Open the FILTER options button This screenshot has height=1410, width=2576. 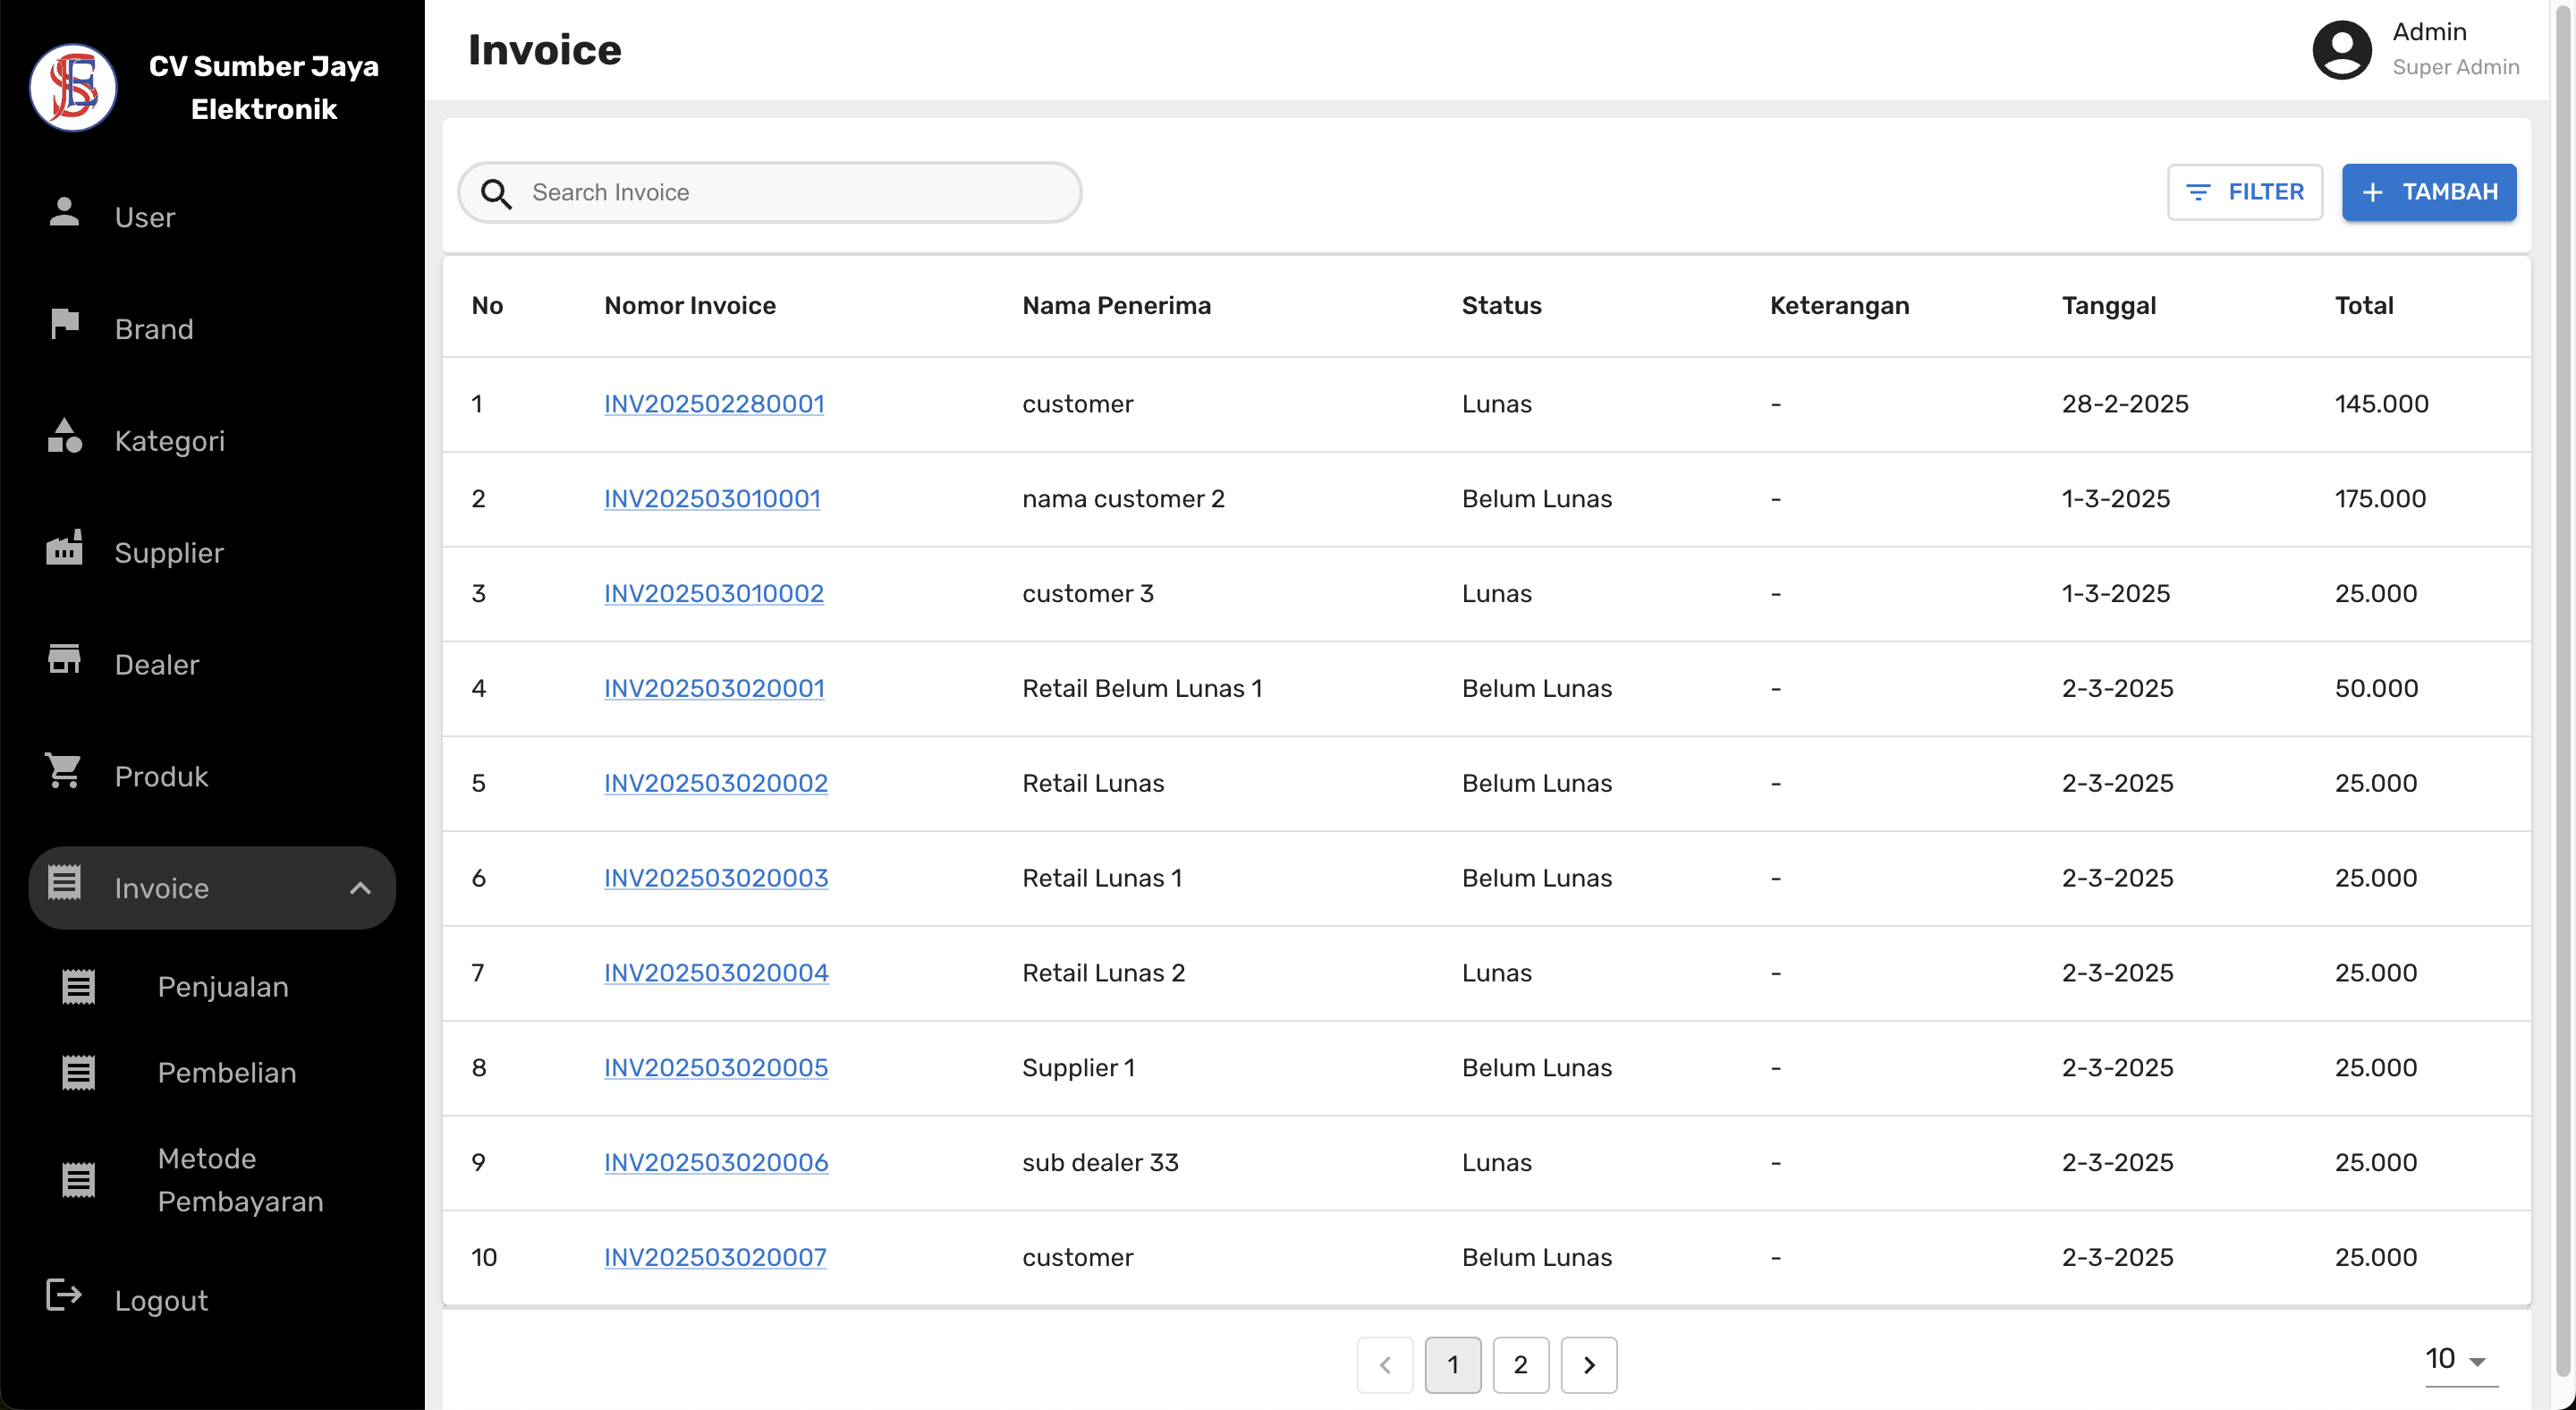click(2244, 192)
